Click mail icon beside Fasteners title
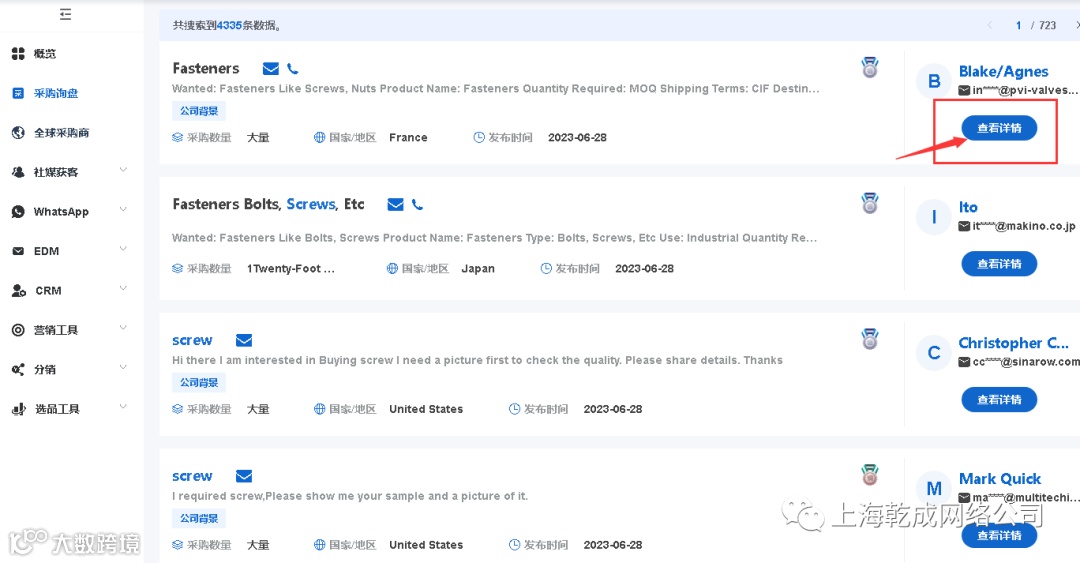 click(x=271, y=69)
